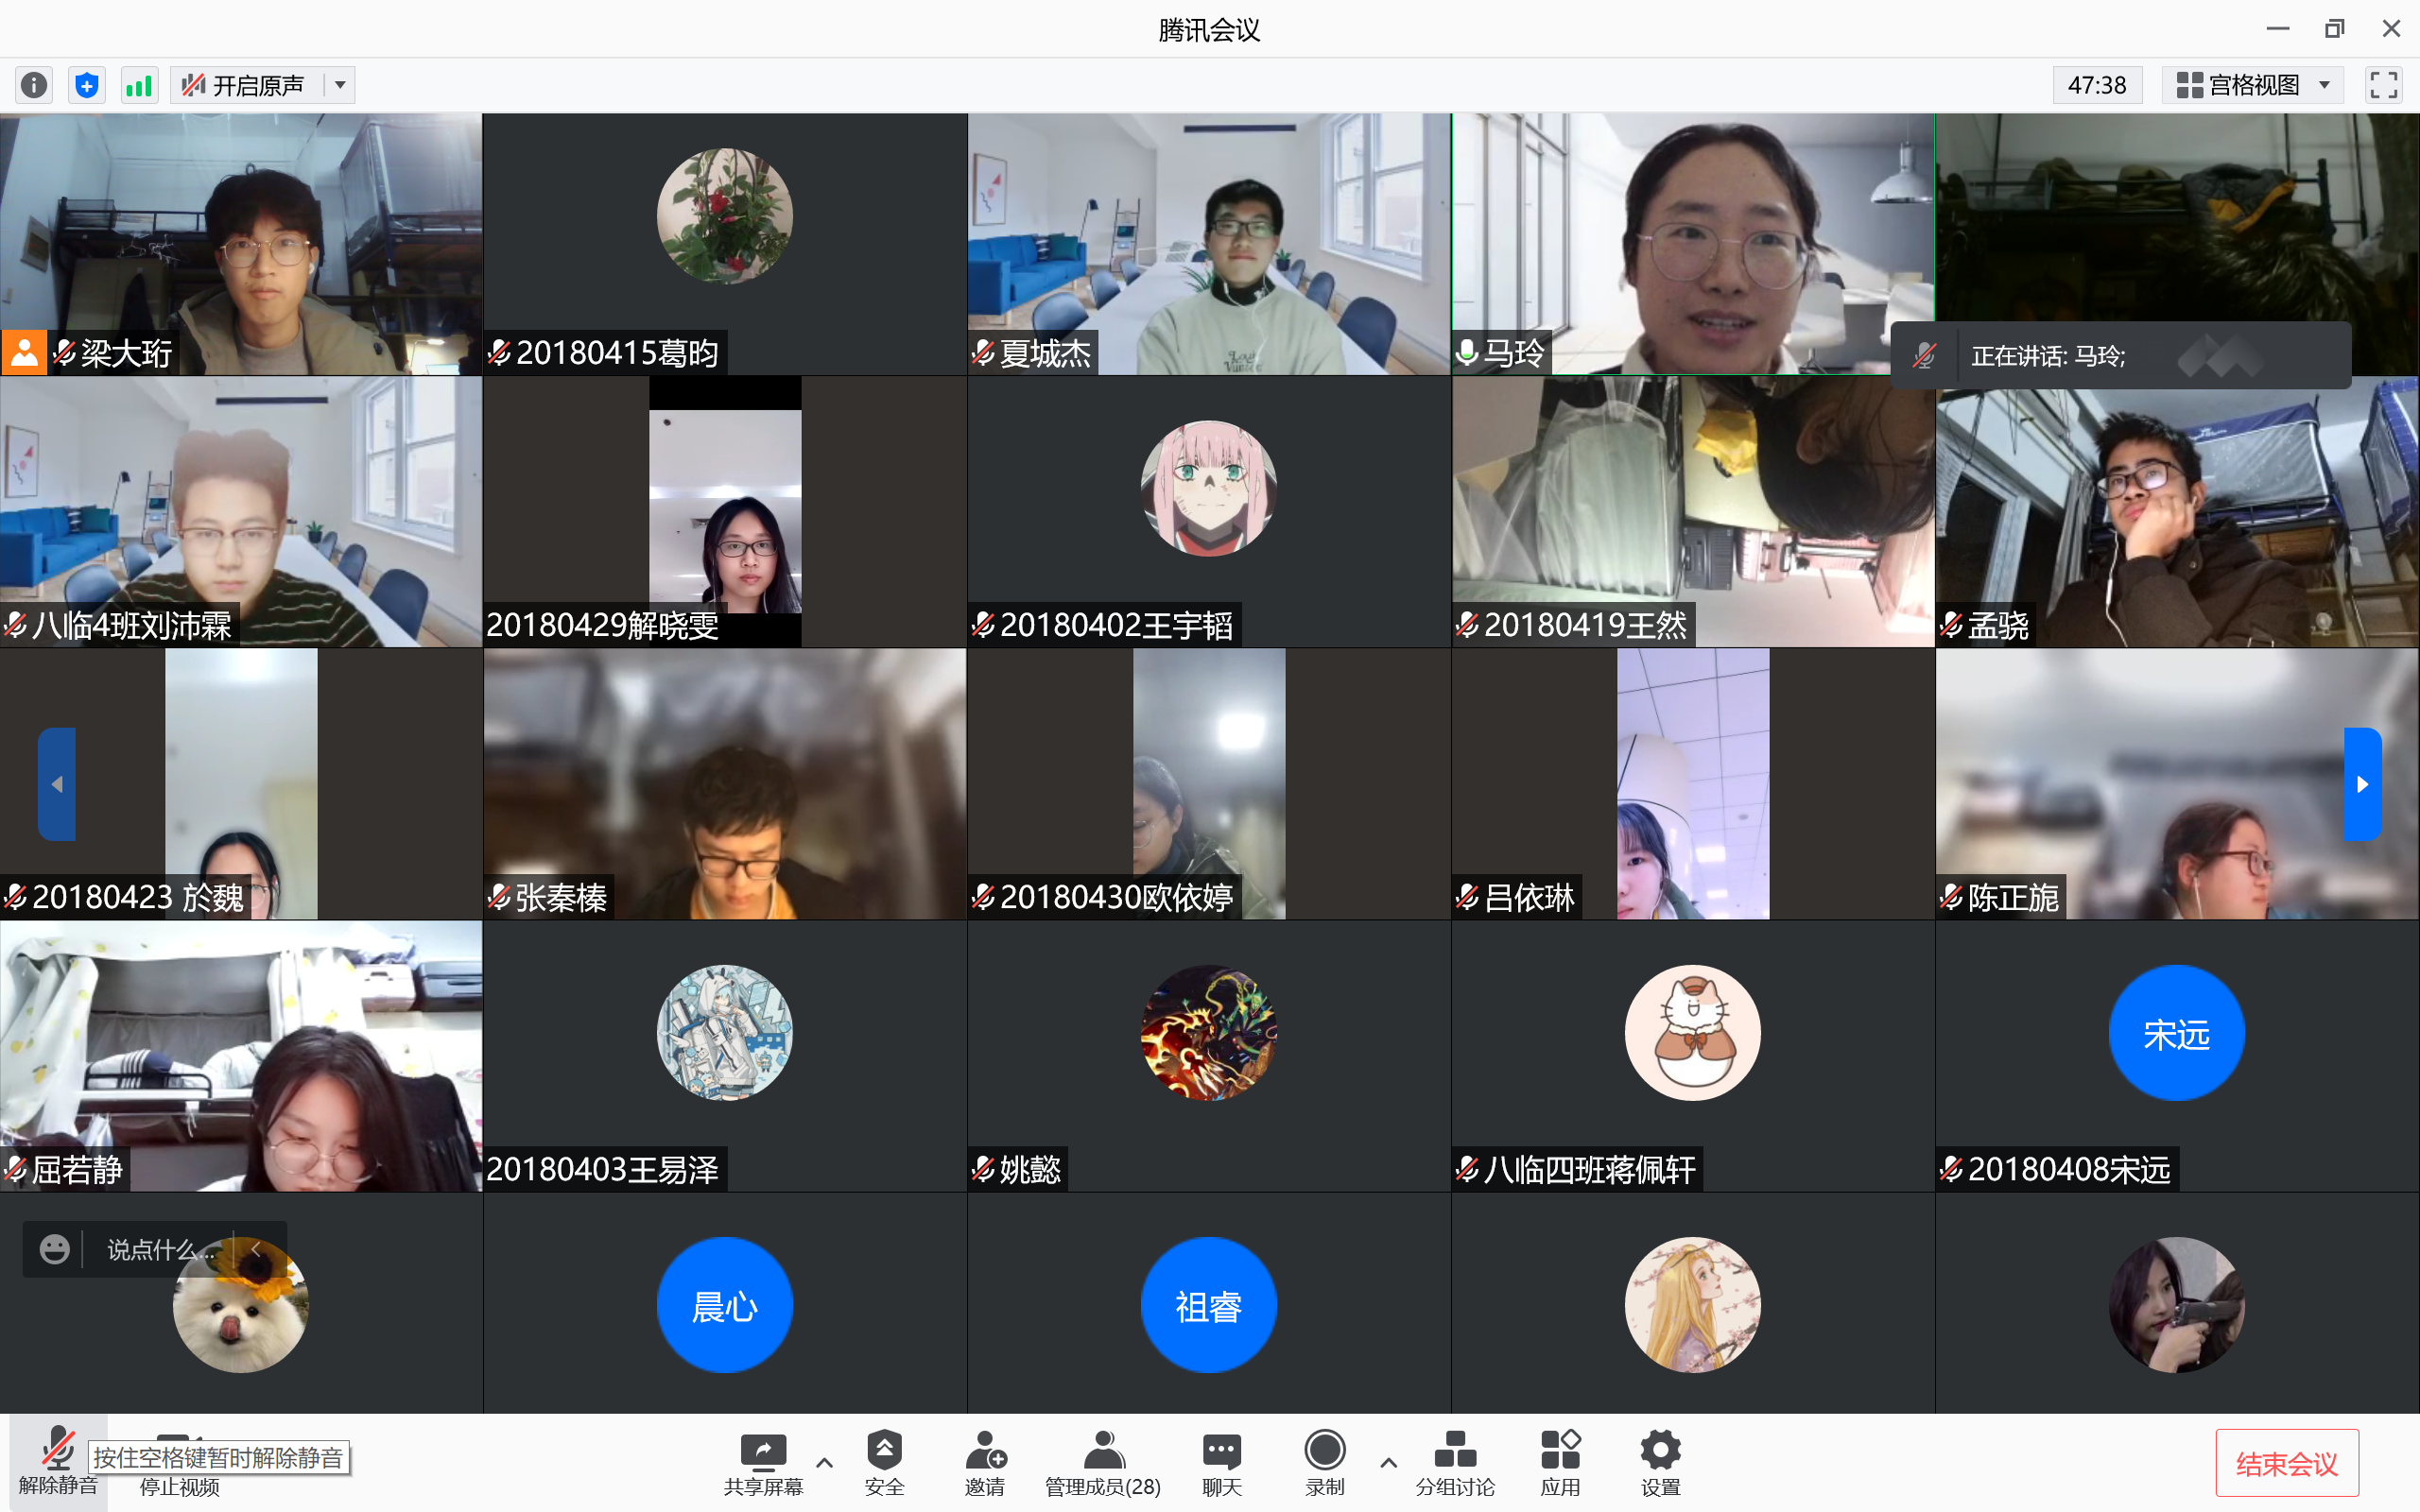Expand share screen options chevron
2420x1512 pixels.
tap(824, 1462)
